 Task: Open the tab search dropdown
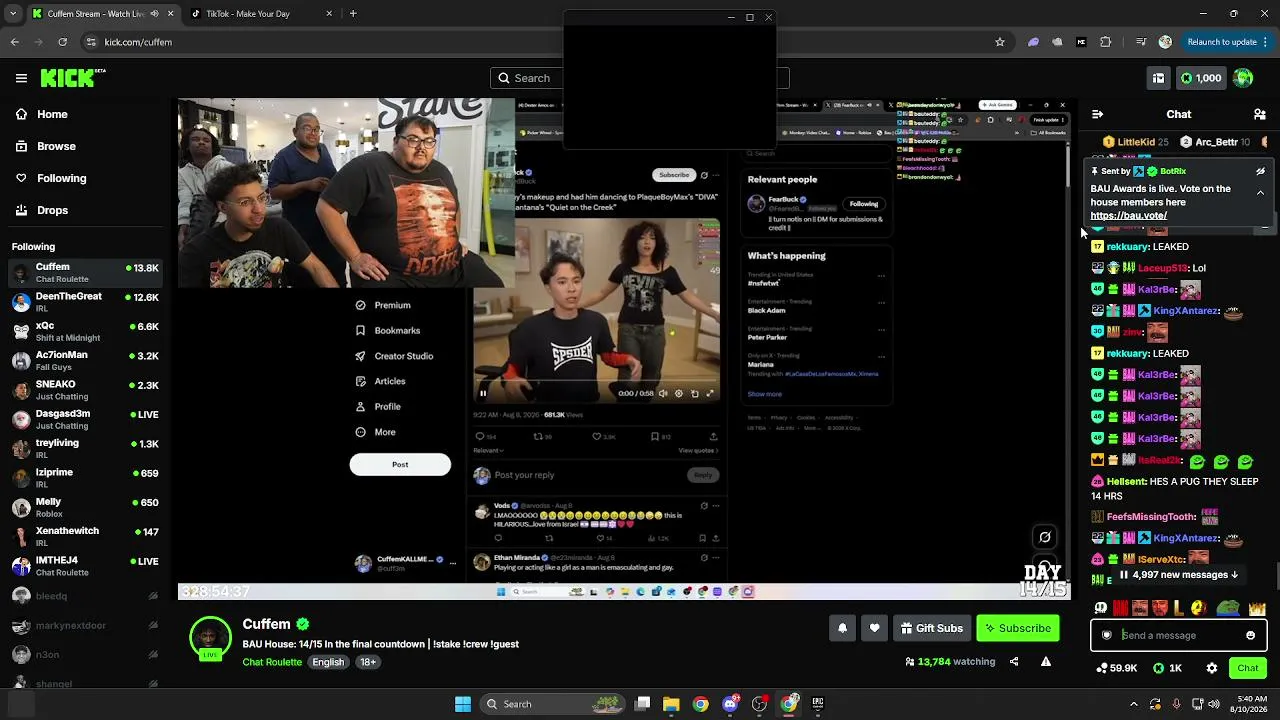[11, 14]
